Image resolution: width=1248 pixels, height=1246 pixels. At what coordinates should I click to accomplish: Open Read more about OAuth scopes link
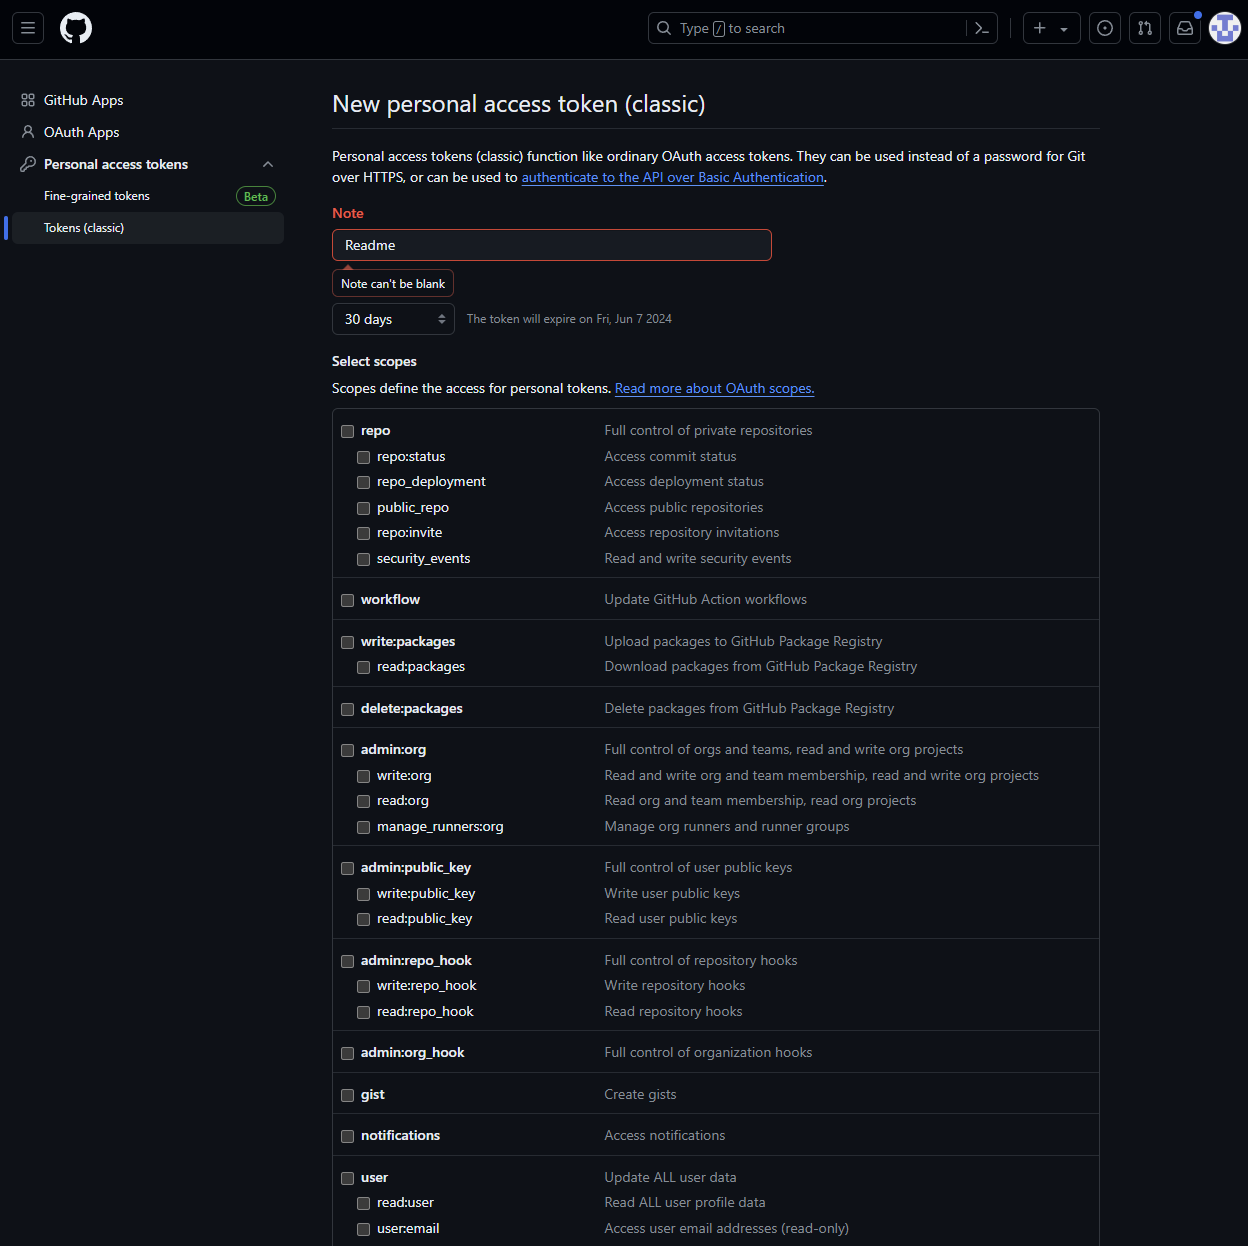tap(714, 388)
